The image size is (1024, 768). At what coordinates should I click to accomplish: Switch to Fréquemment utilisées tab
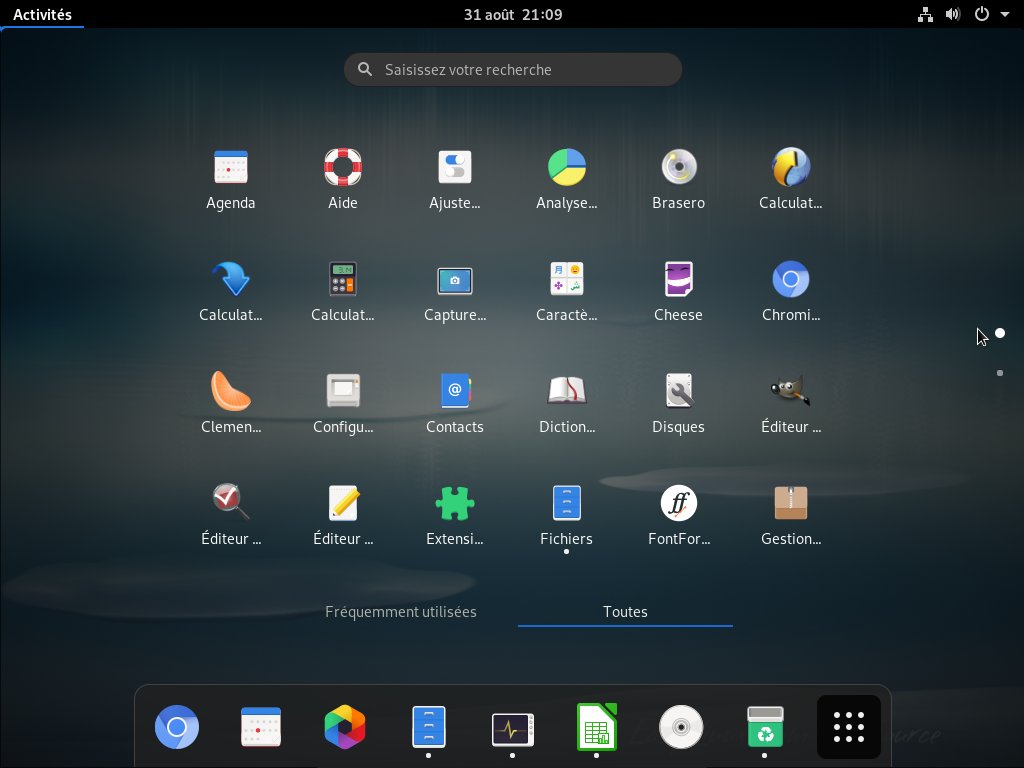coord(401,612)
